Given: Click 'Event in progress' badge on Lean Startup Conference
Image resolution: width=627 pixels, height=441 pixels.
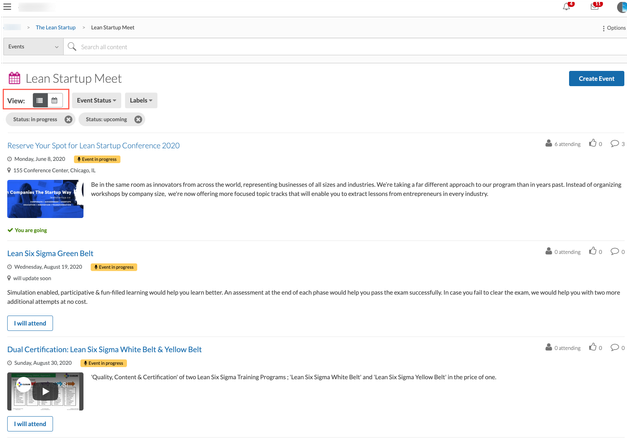Looking at the screenshot, I should (x=97, y=159).
